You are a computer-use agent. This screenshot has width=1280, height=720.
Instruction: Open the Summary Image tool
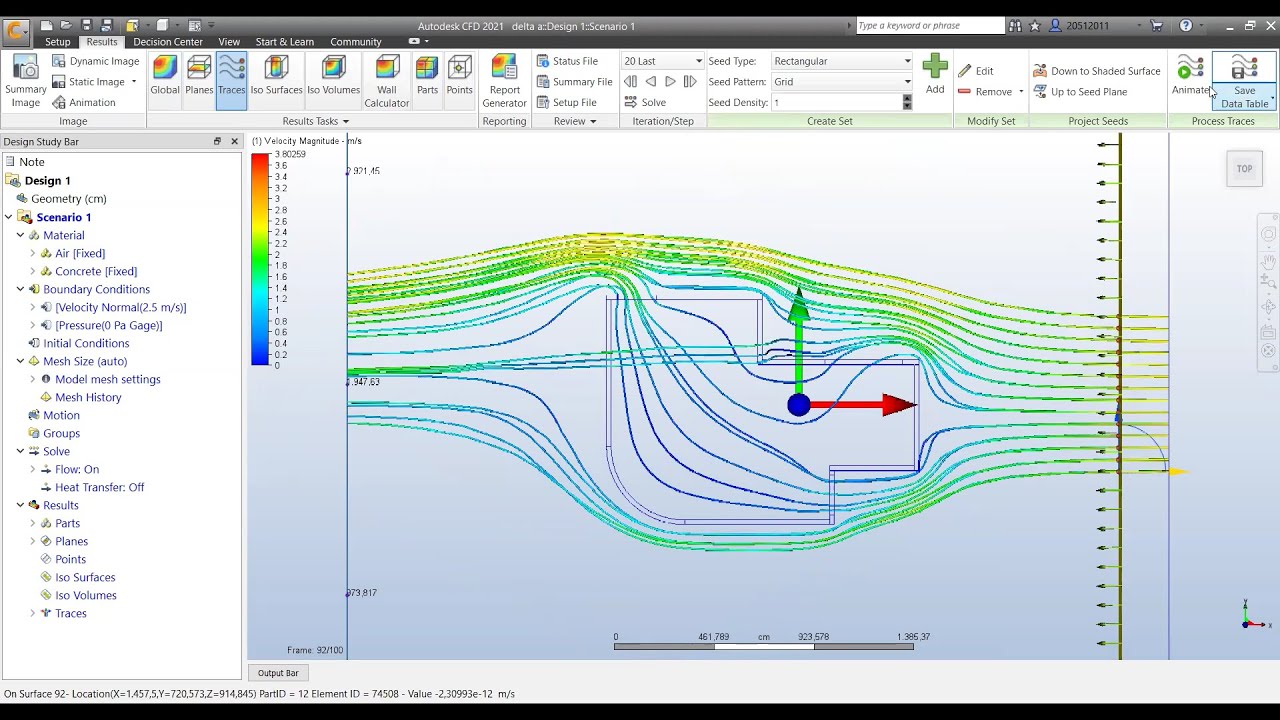tap(26, 82)
